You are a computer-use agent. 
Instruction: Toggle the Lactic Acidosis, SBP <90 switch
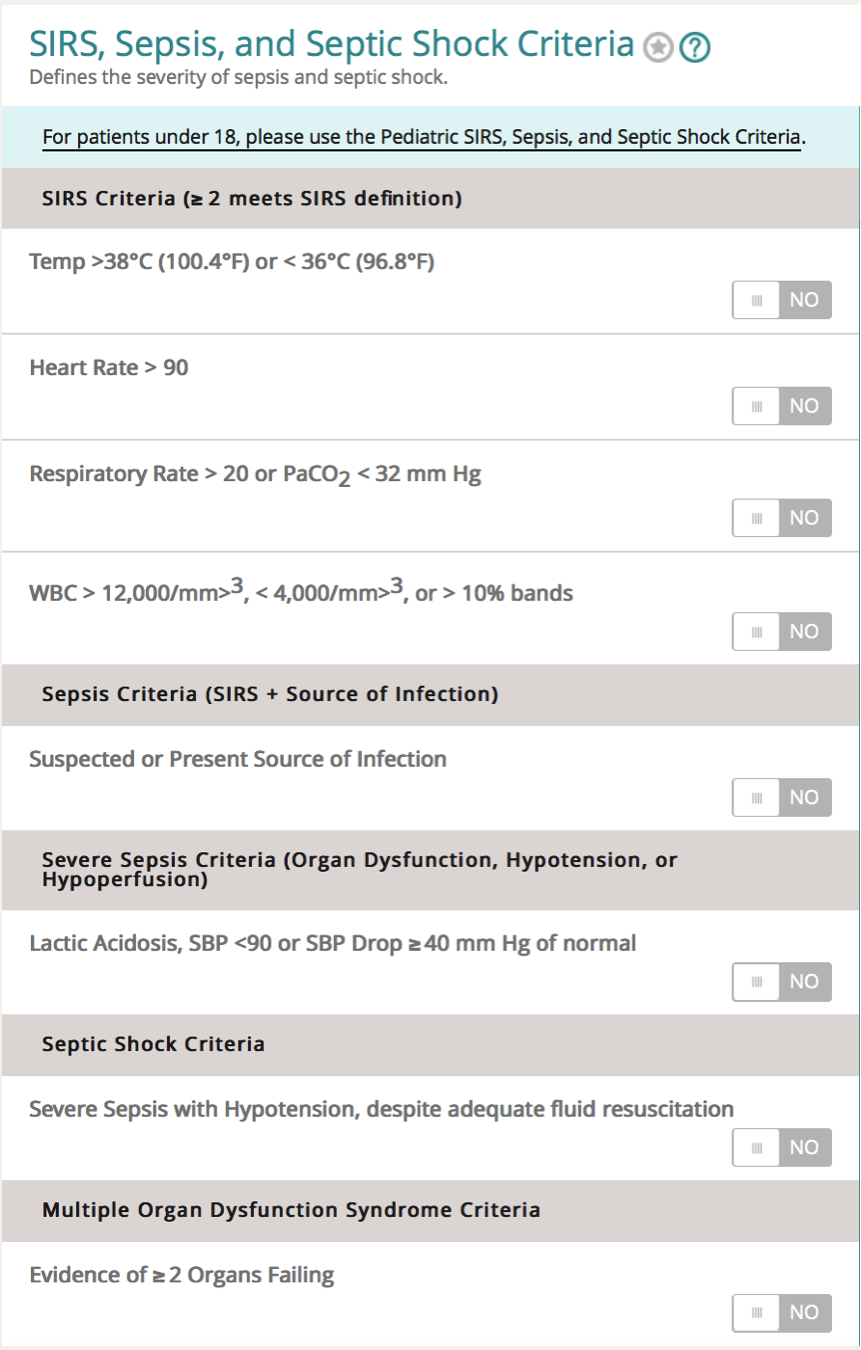[782, 981]
